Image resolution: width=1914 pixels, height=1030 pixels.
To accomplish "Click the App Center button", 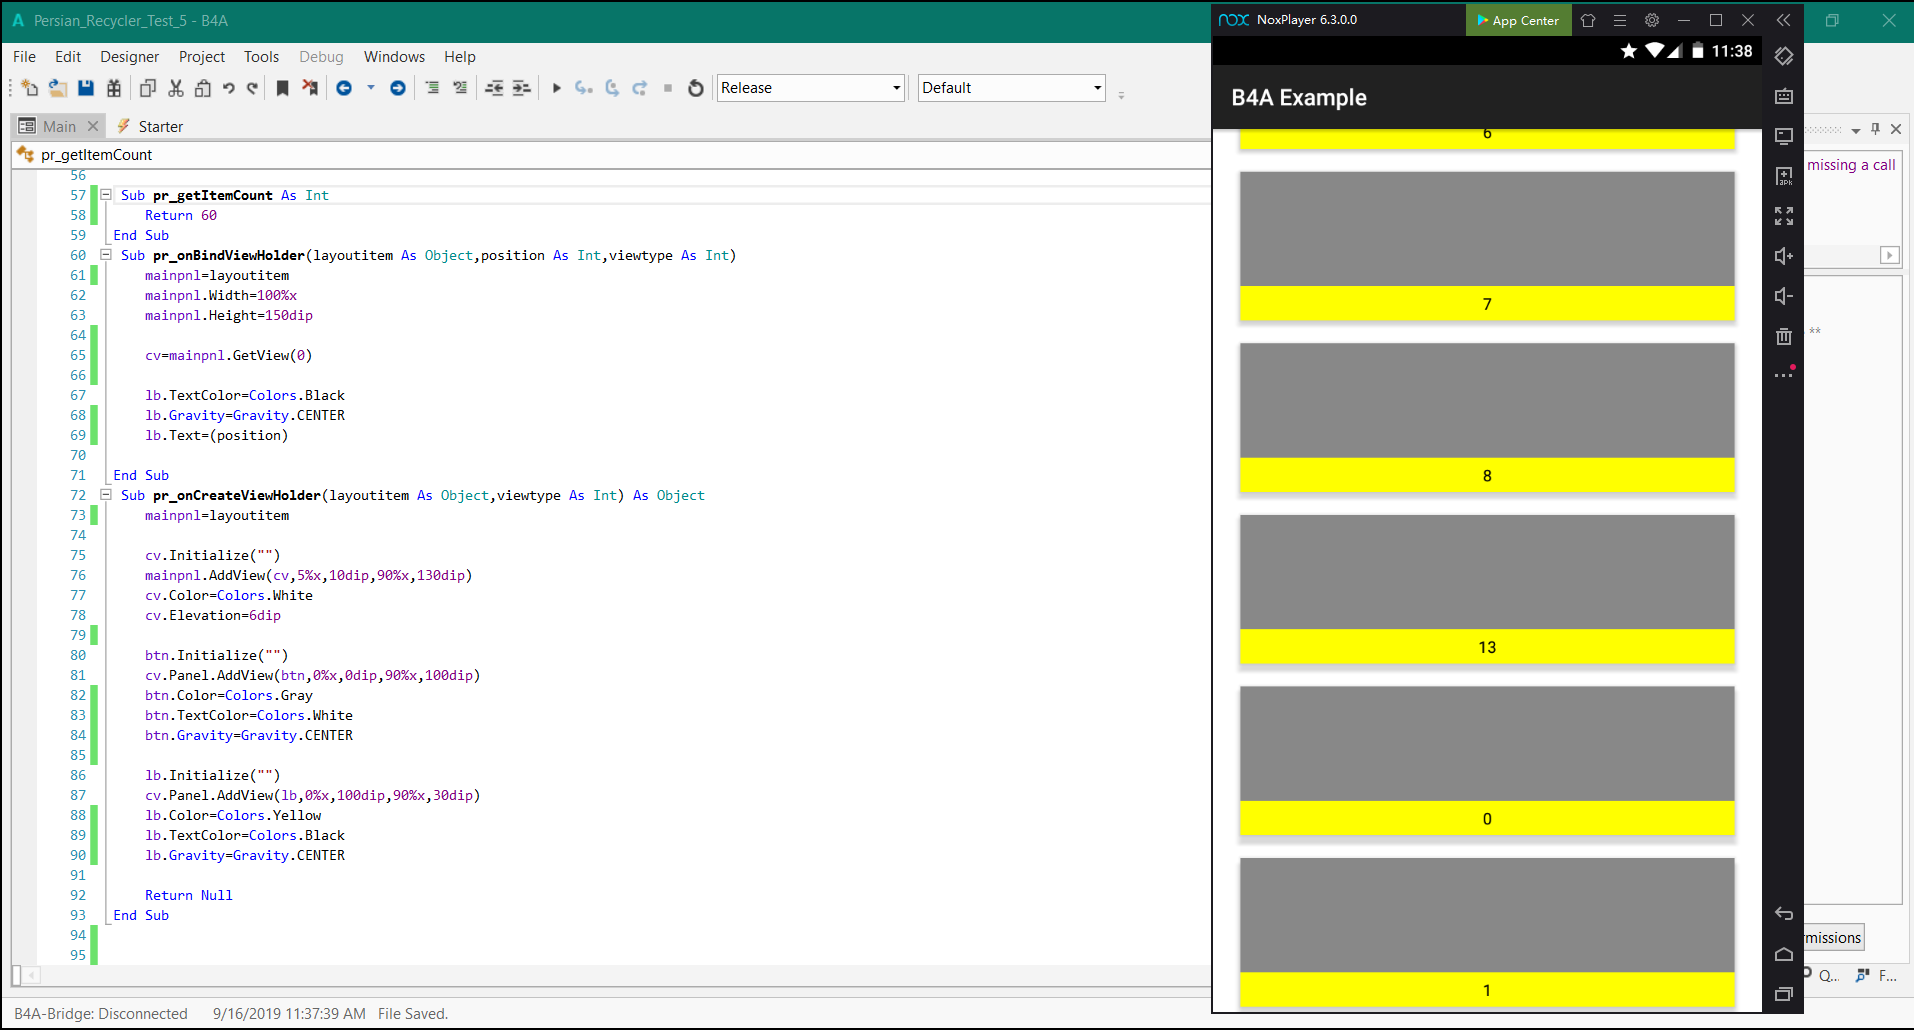I will 1518,20.
